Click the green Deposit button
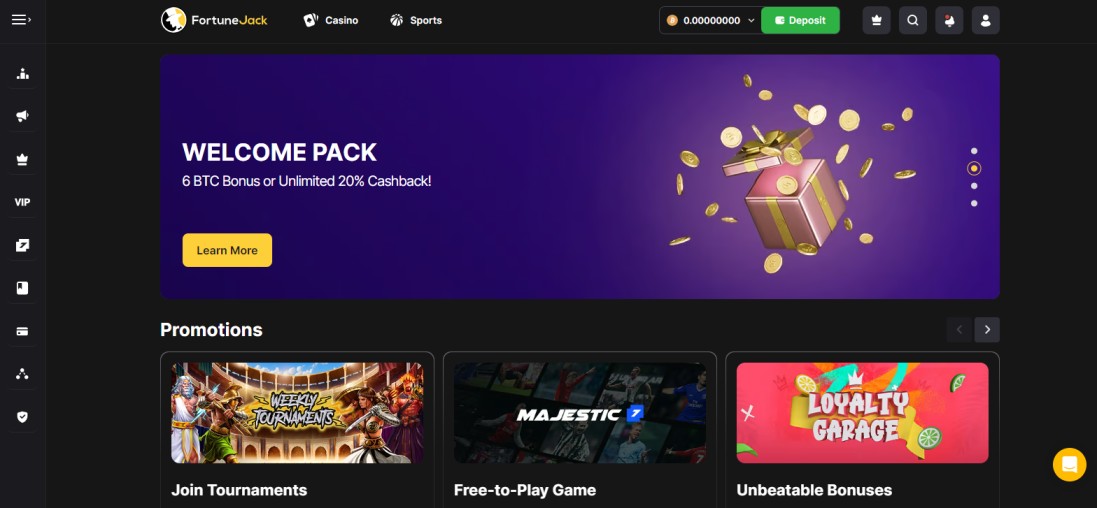The width and height of the screenshot is (1097, 508). pyautogui.click(x=800, y=20)
